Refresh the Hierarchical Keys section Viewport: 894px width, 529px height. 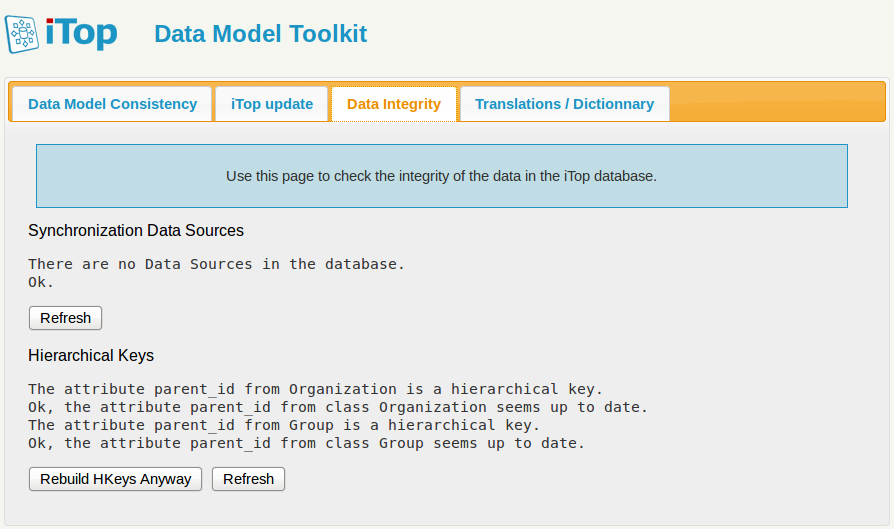point(248,479)
